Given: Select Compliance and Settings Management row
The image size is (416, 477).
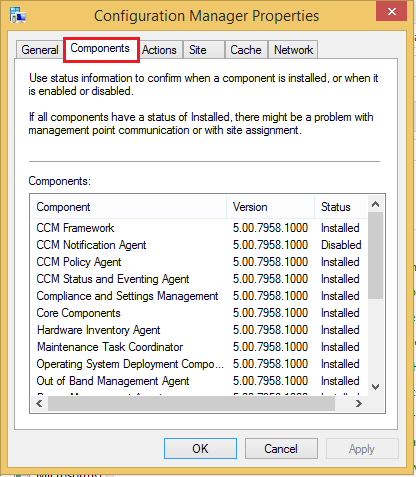Looking at the screenshot, I should [x=199, y=296].
